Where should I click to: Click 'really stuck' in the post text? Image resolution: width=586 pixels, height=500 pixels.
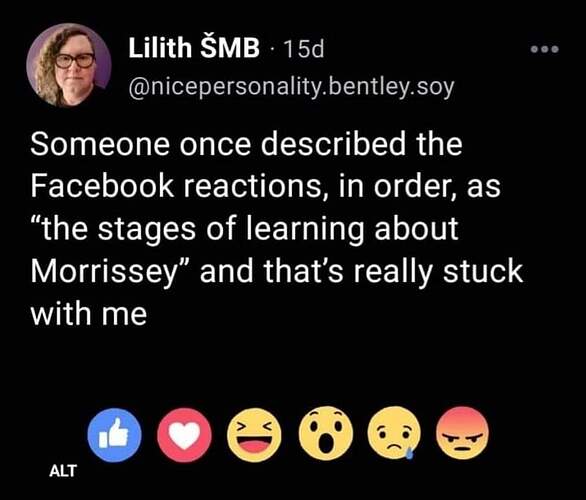[438, 271]
